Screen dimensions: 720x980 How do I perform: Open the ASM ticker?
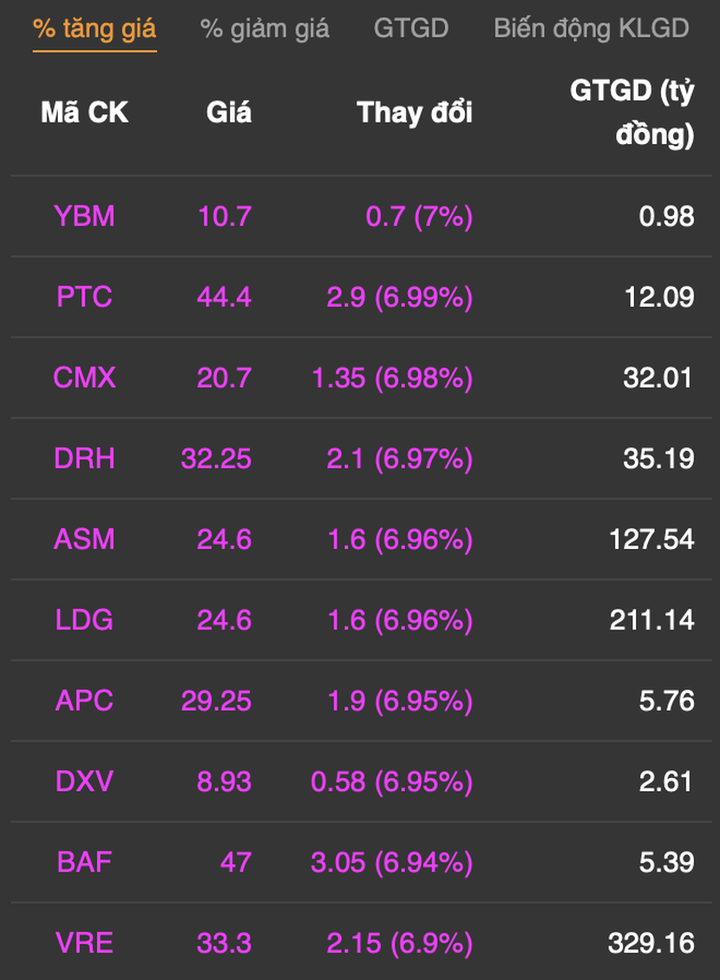[x=84, y=540]
